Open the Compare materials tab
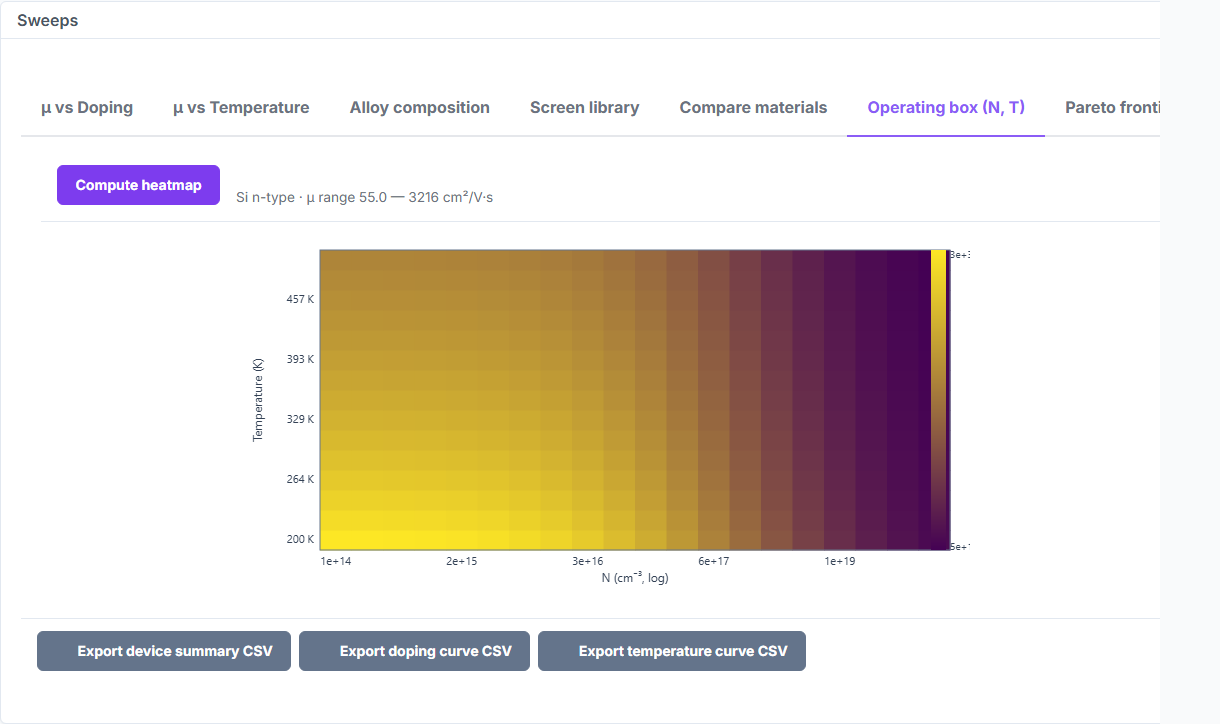 pyautogui.click(x=754, y=107)
